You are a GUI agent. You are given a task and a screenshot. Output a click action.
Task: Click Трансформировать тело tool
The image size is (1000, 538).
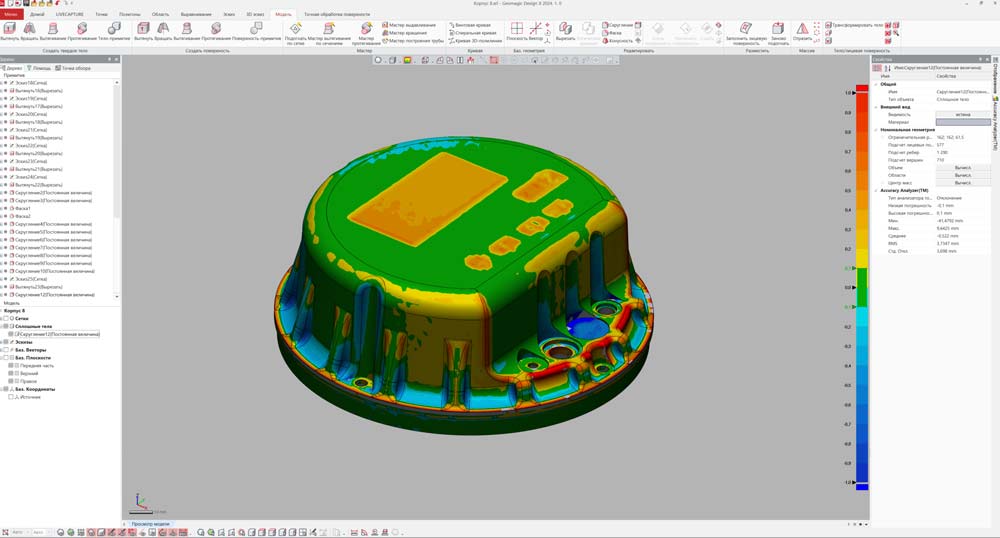coord(854,25)
